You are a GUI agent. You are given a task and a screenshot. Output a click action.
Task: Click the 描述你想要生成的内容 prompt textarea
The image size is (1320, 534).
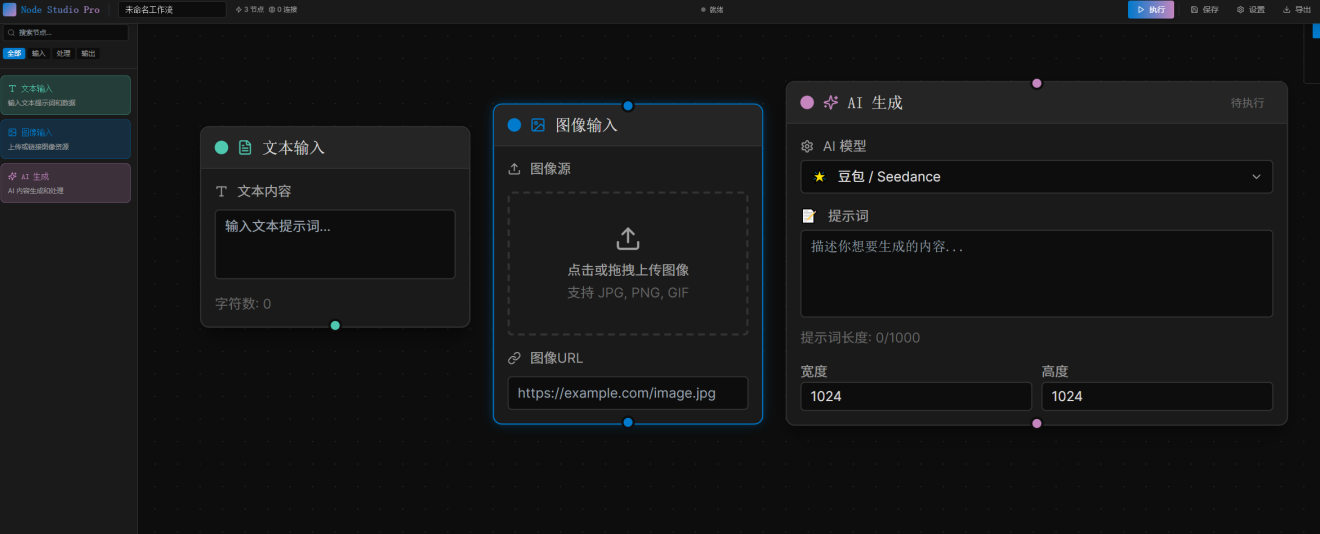1037,274
